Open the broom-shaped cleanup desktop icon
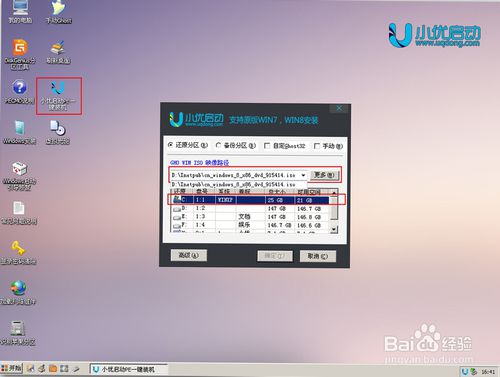Viewport: 500px width, 377px height. coord(58,52)
